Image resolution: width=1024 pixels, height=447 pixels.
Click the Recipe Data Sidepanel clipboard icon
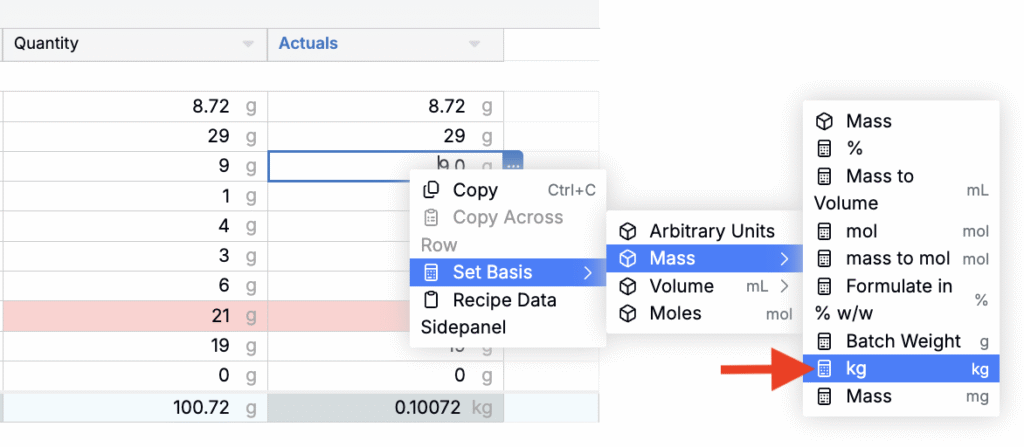(431, 300)
